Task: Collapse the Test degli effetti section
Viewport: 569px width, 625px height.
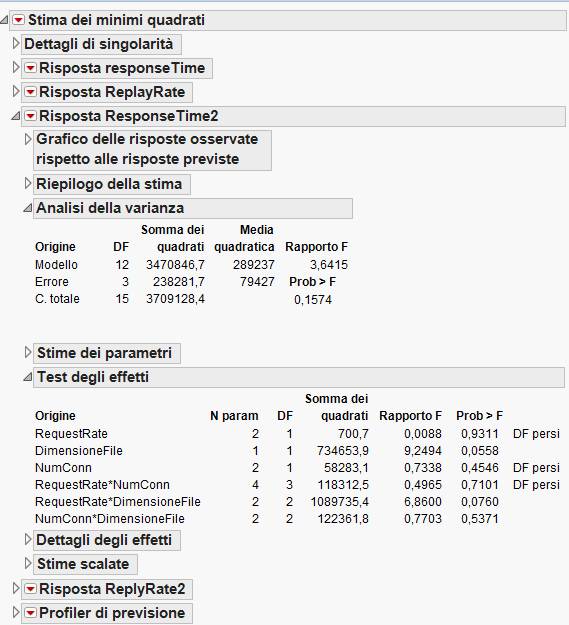Action: tap(27, 377)
